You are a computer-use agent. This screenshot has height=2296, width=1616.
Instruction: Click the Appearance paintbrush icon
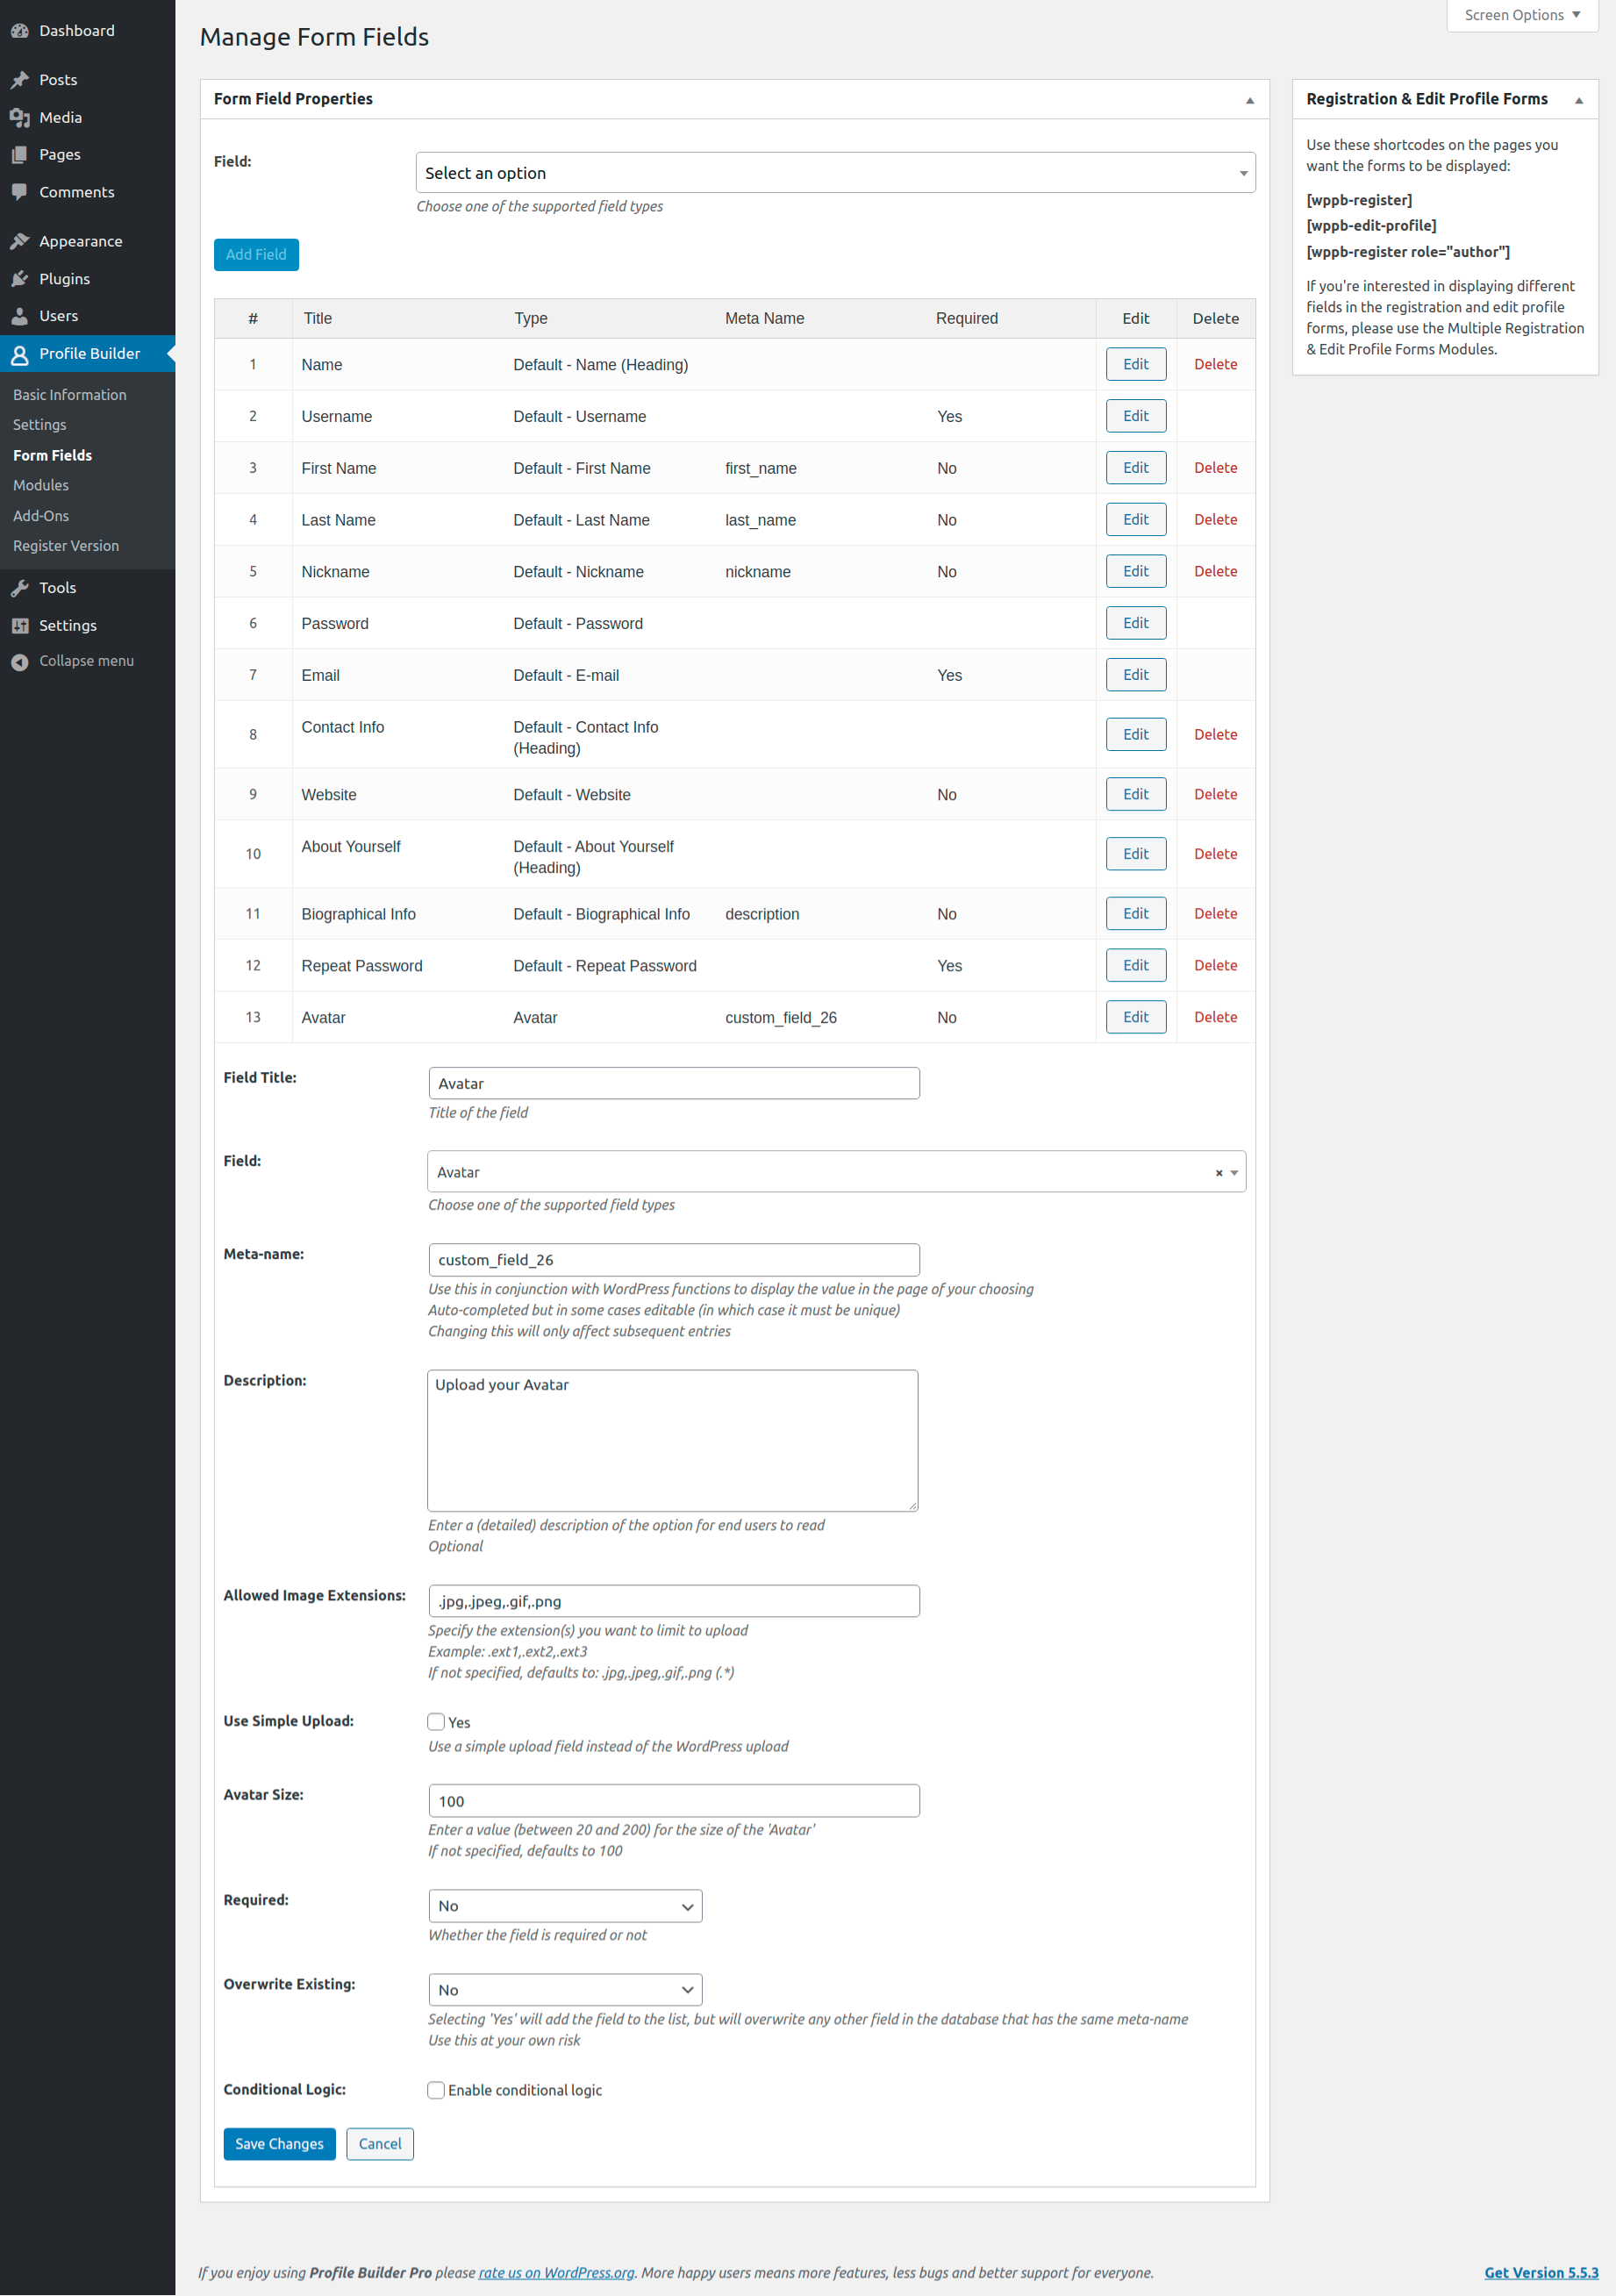20,241
